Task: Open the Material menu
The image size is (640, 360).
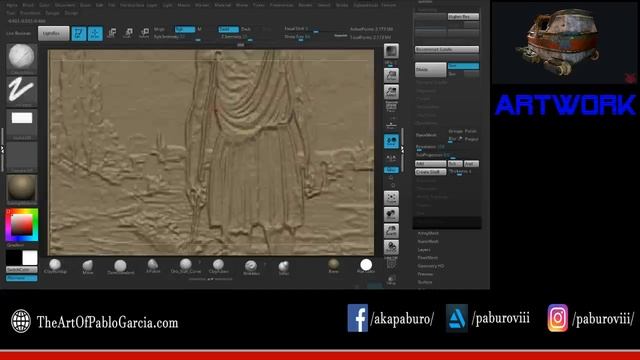Action: pos(222,5)
